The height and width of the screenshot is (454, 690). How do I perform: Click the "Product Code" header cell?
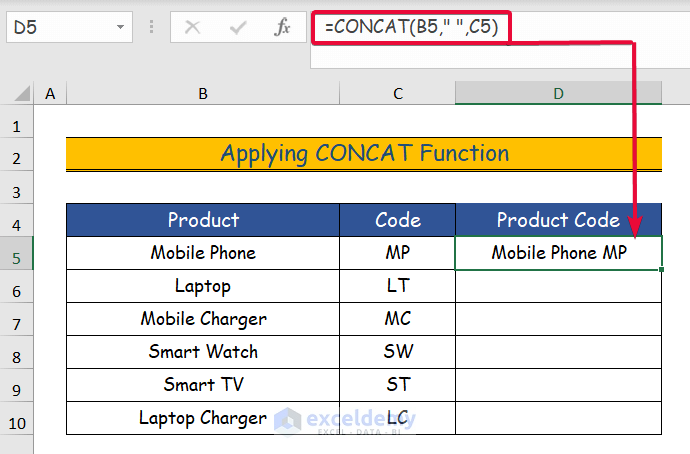[558, 220]
